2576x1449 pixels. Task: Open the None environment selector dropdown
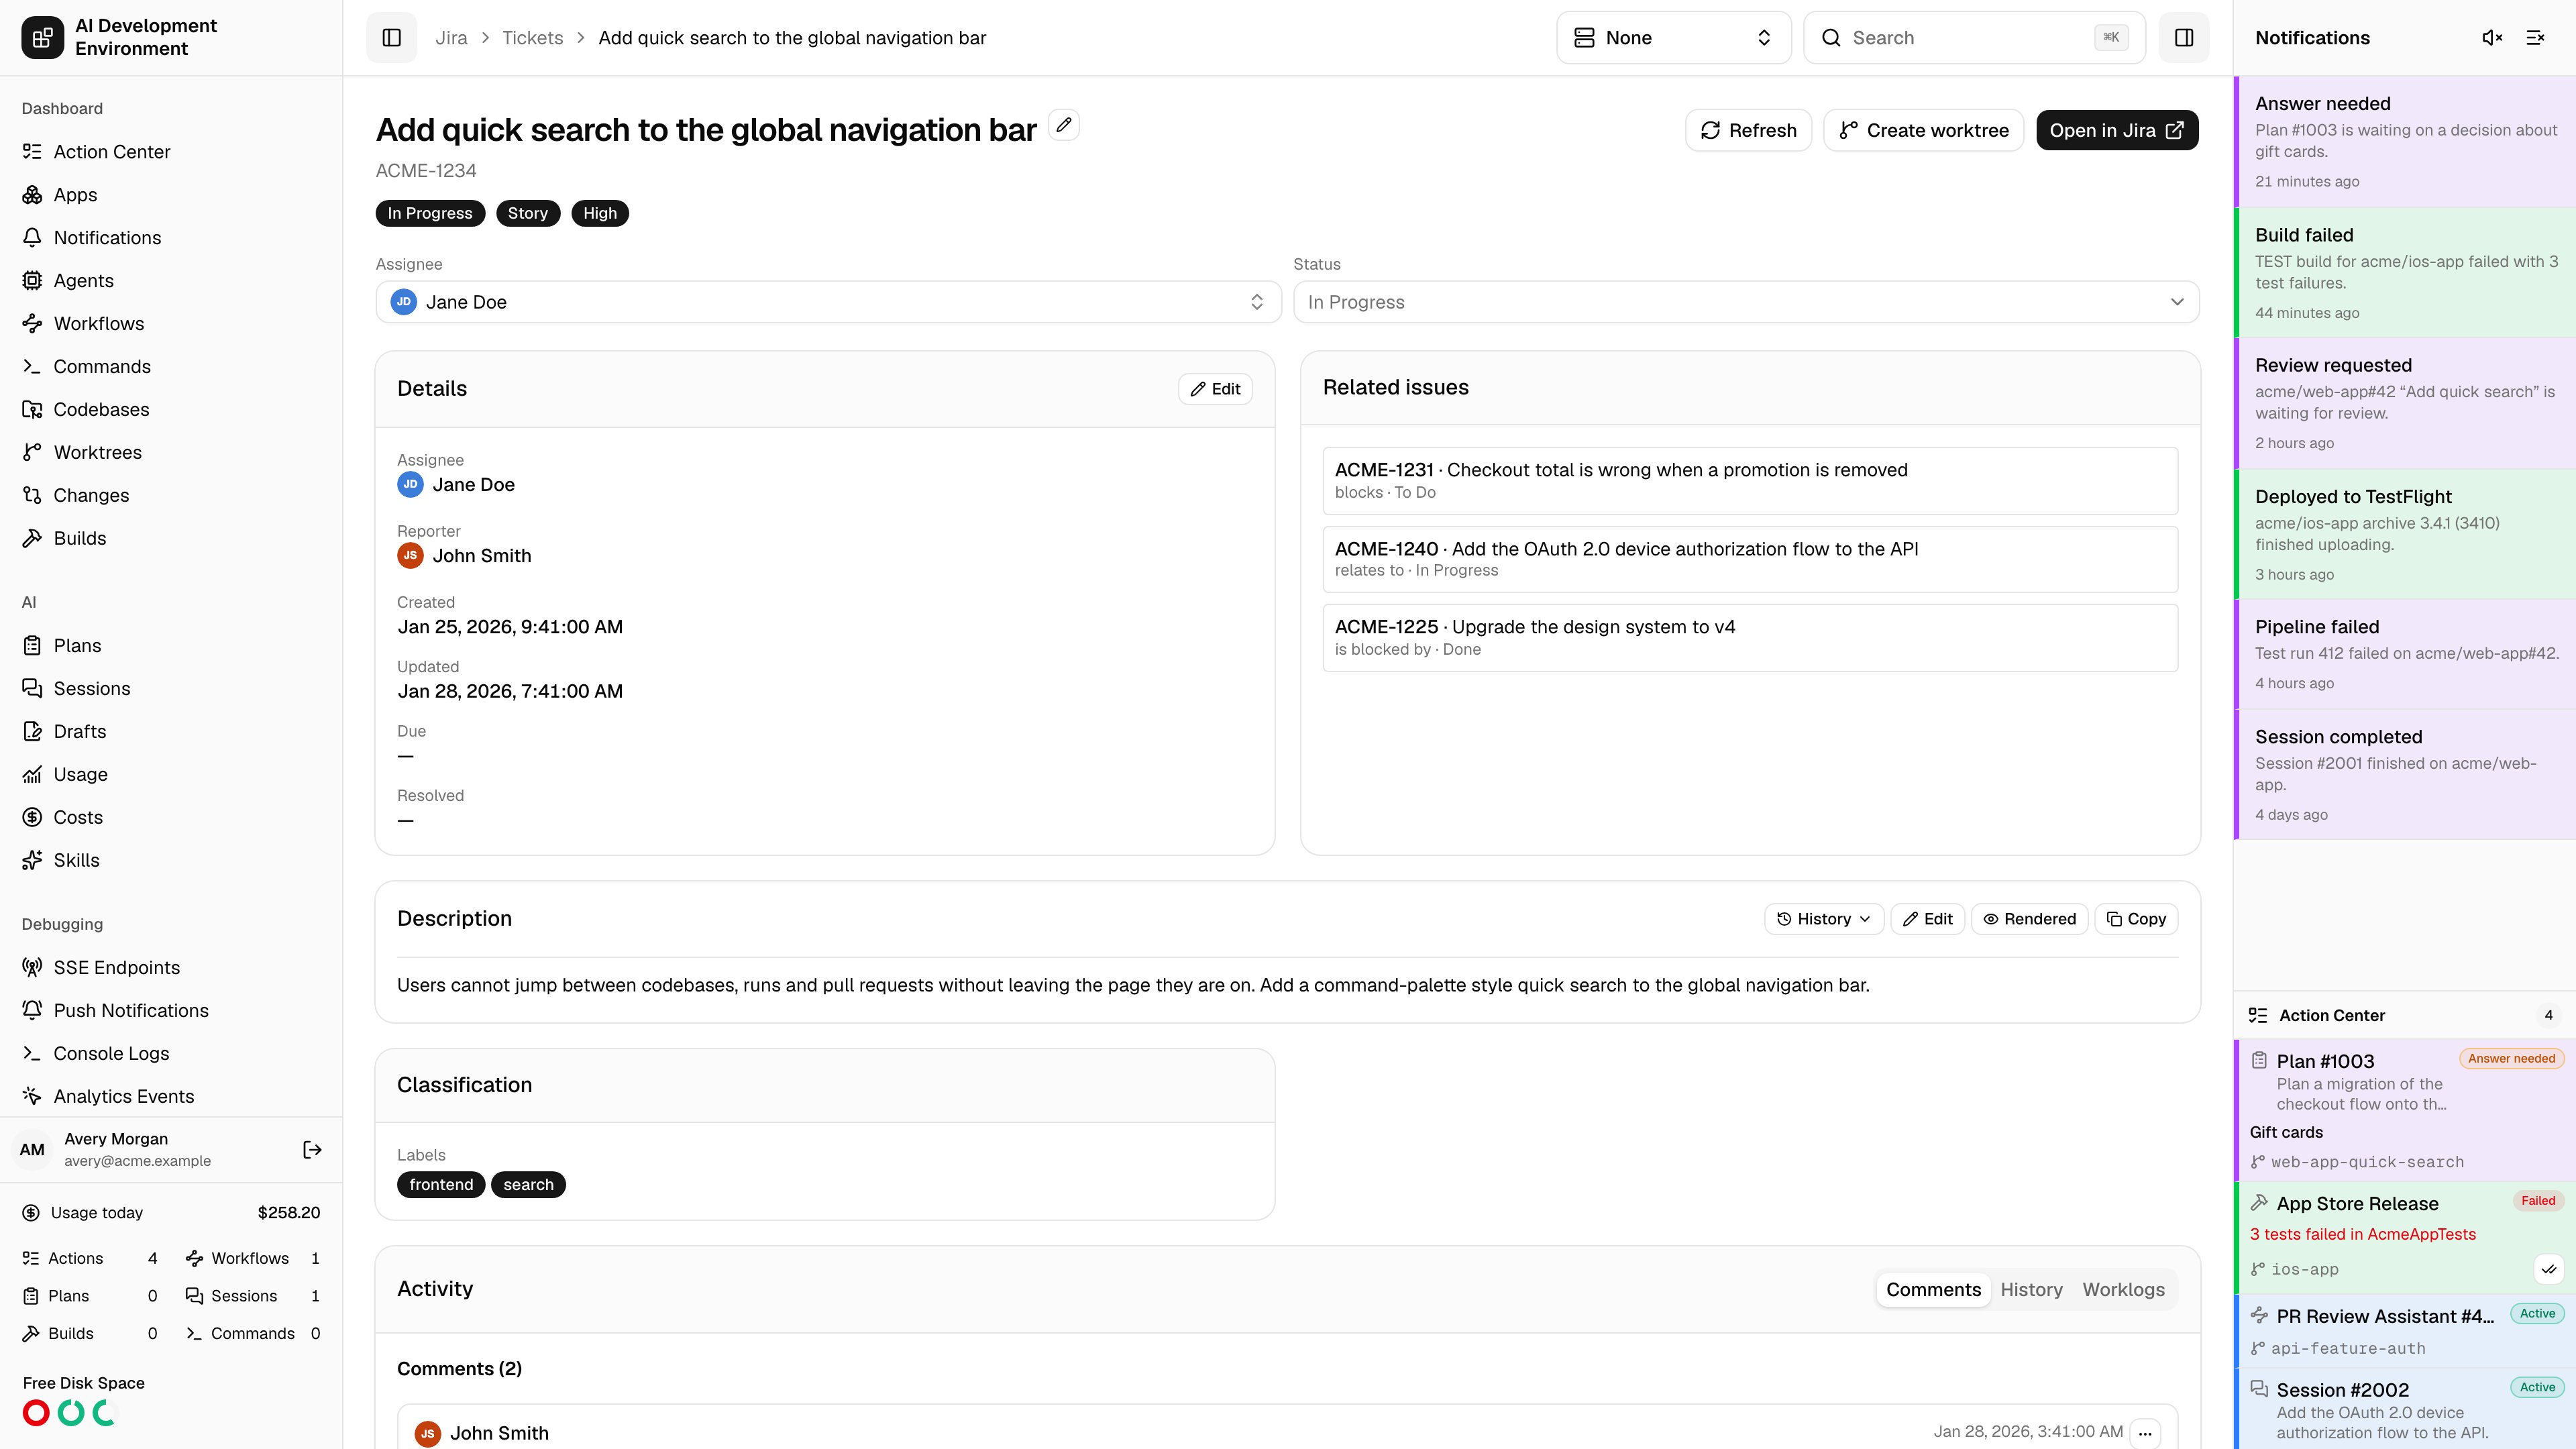[x=1673, y=38]
